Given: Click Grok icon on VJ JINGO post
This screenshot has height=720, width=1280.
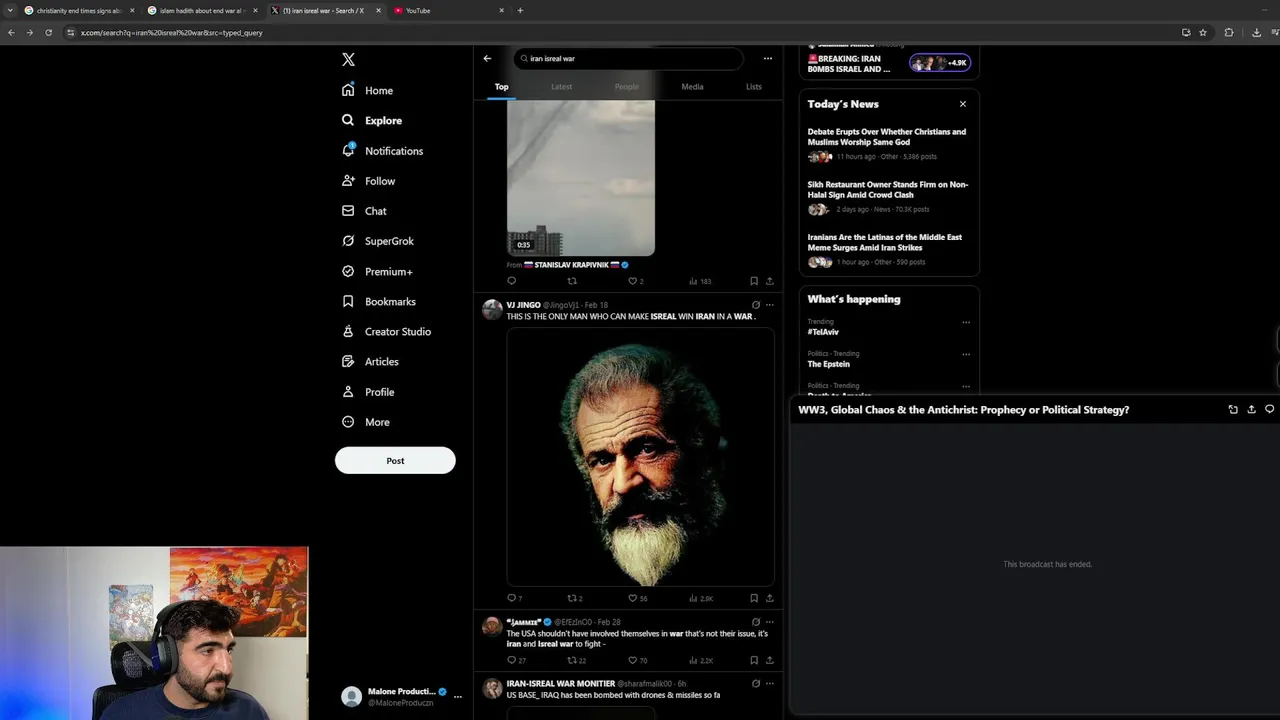Looking at the screenshot, I should click(756, 305).
